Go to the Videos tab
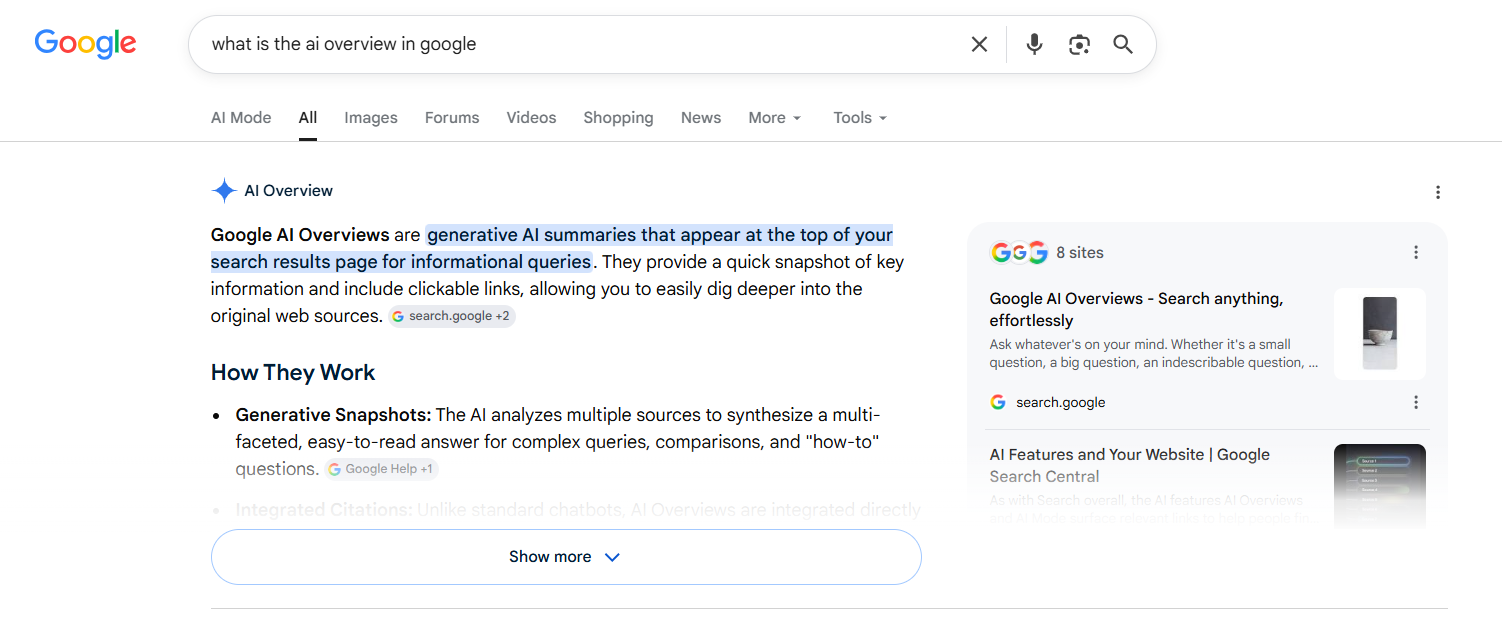The height and width of the screenshot is (620, 1502). 531,118
